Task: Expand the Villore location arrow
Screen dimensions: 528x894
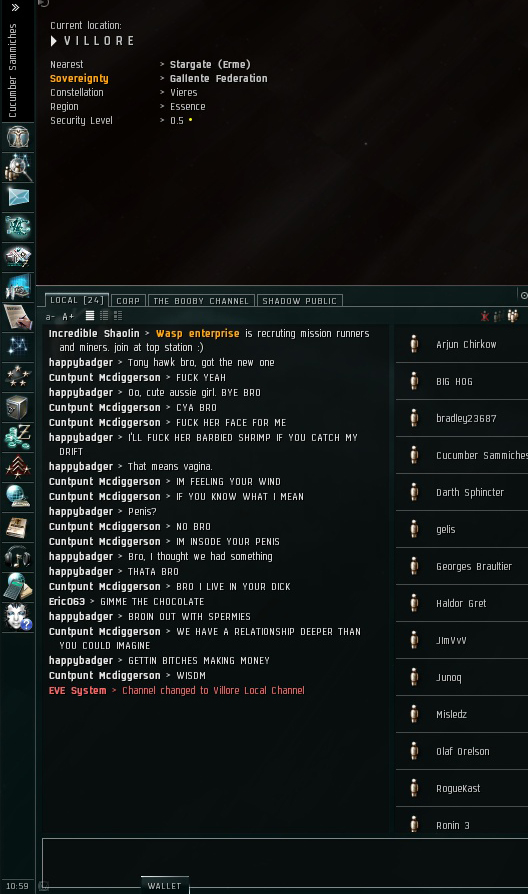Action: [54, 41]
